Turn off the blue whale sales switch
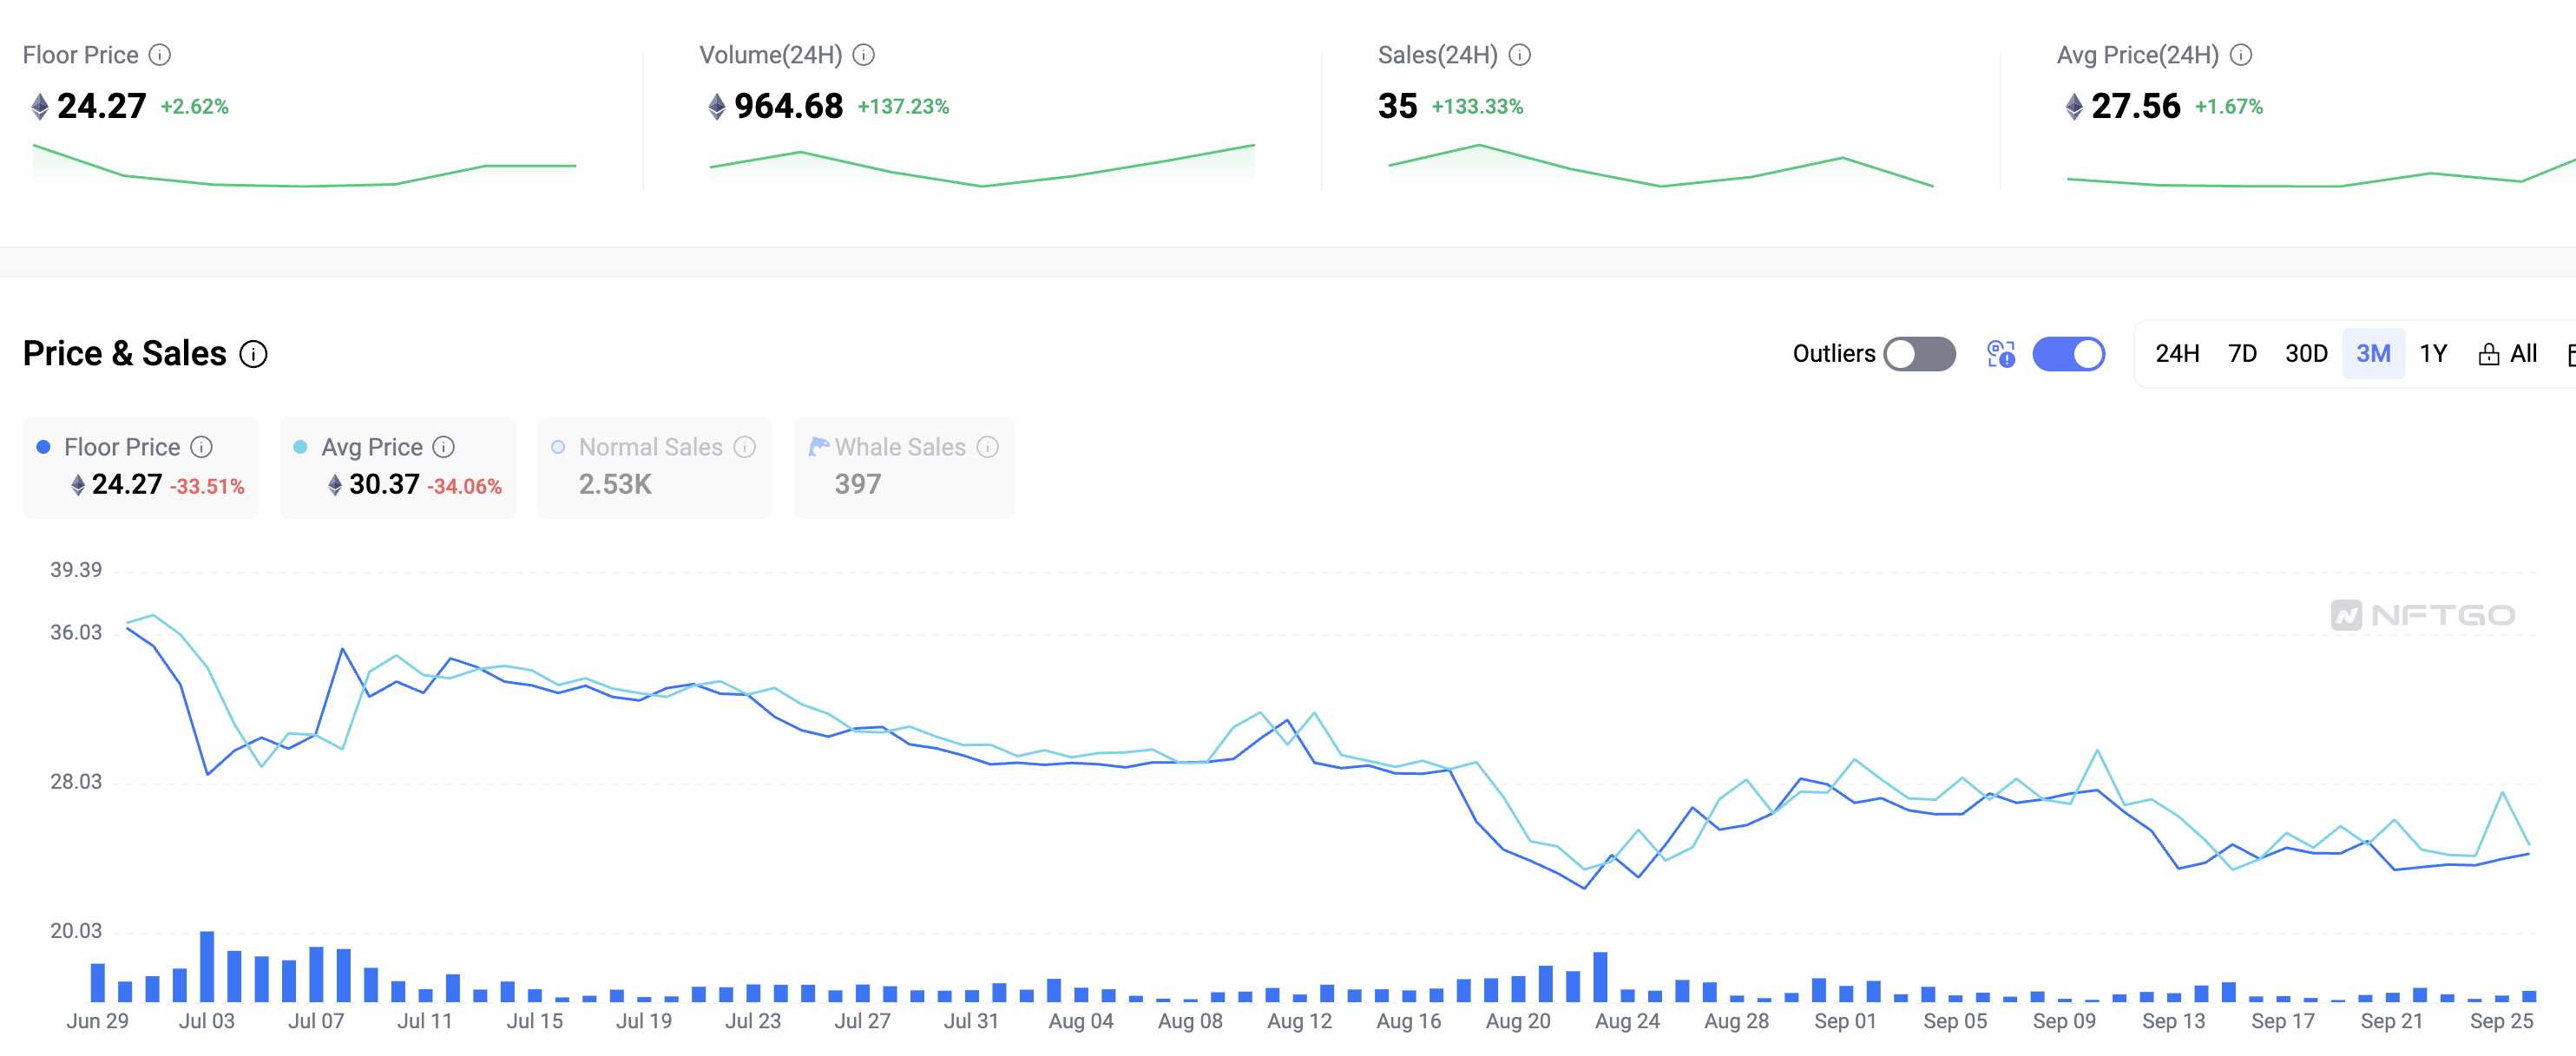2576x1056 pixels. 2068,354
